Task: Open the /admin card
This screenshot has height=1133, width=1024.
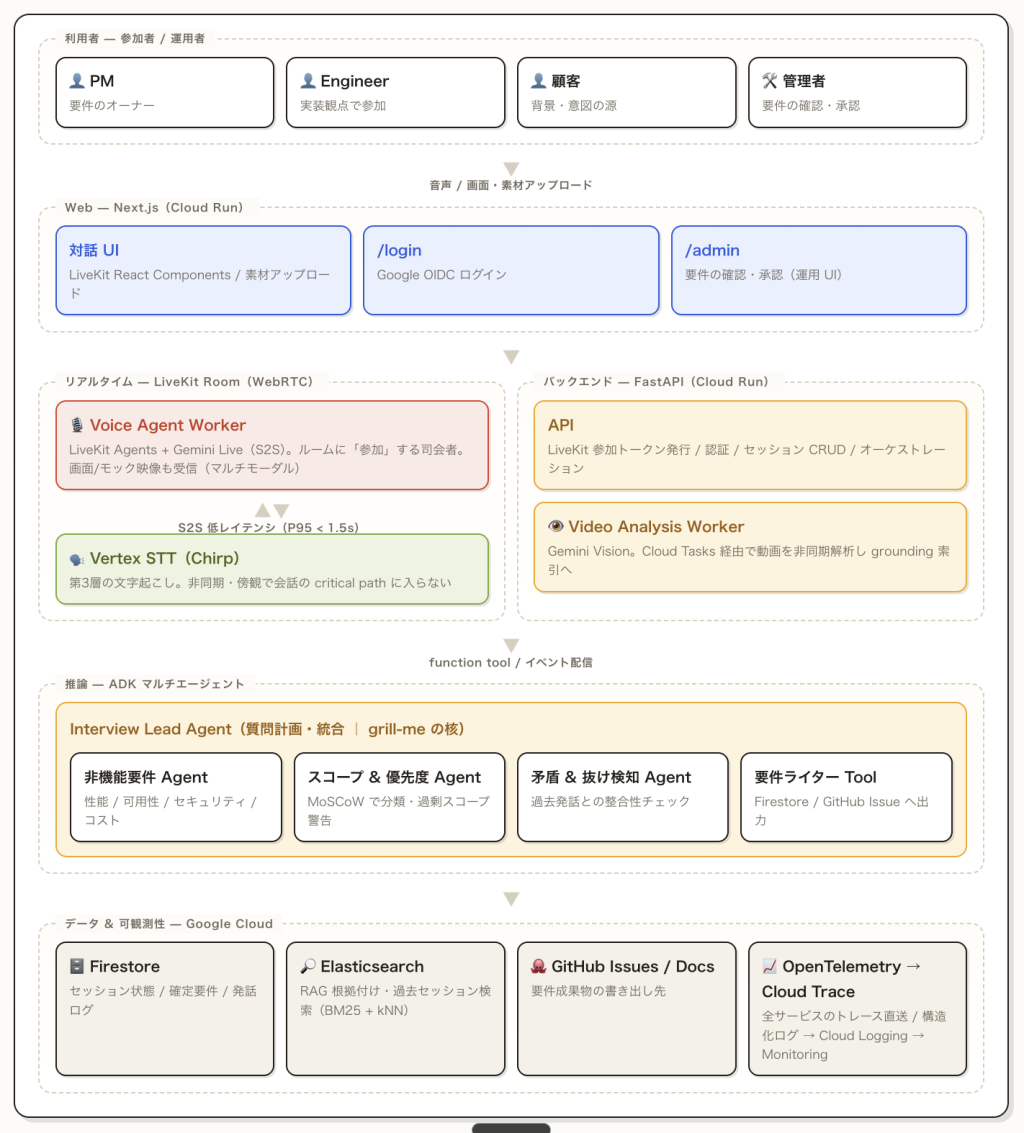Action: coord(819,270)
